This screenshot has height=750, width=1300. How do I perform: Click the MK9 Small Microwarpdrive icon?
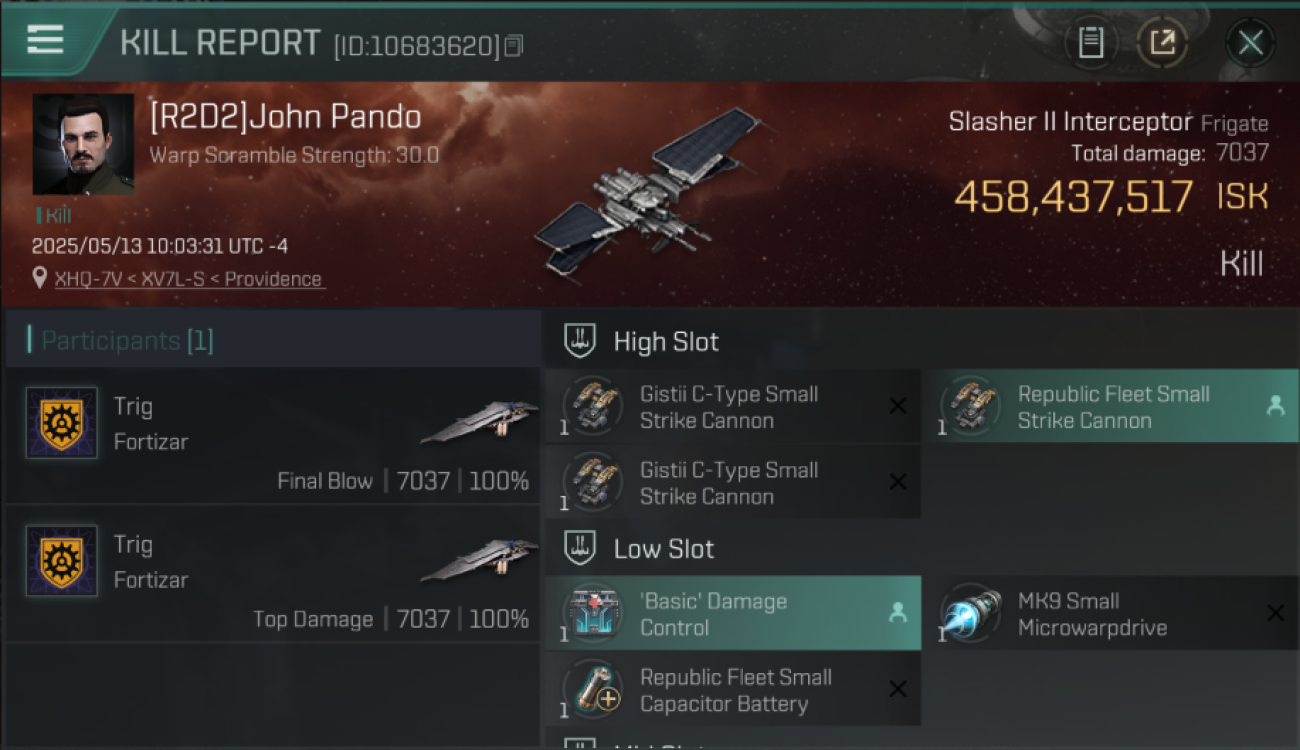[x=970, y=614]
